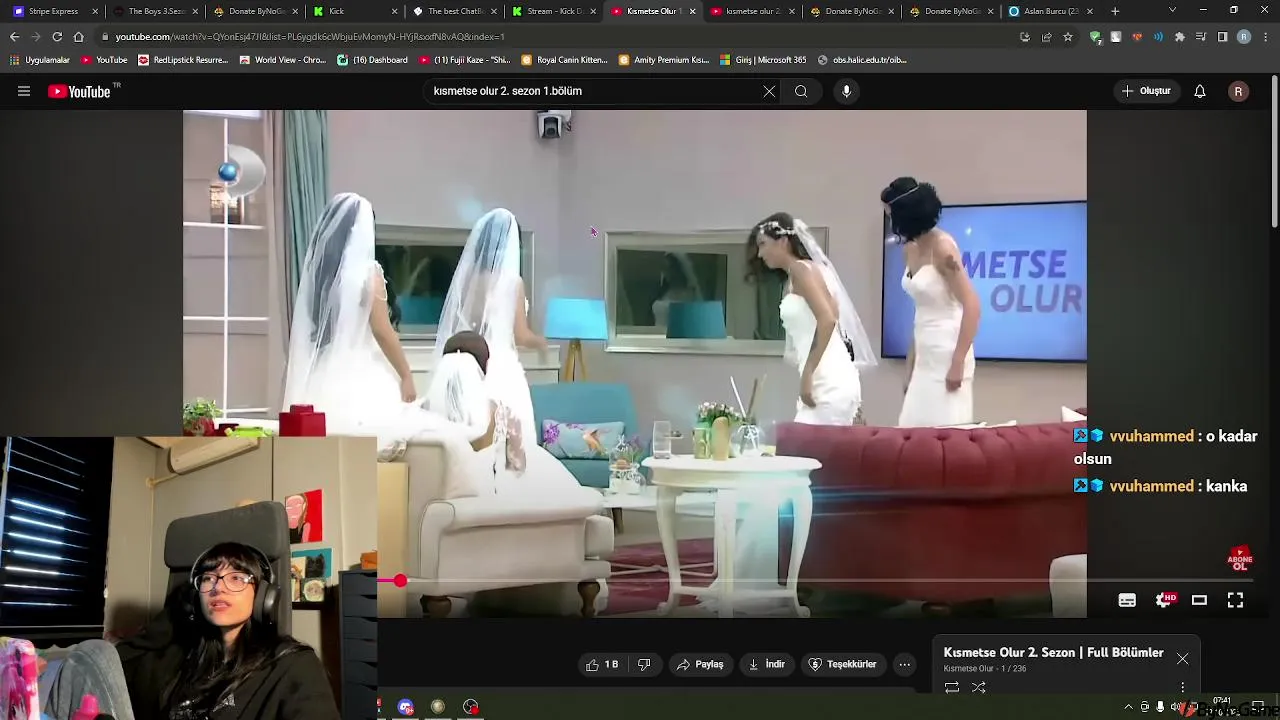Open RedLipstick Resurre bookmark
The image size is (1280, 720).
[x=184, y=60]
